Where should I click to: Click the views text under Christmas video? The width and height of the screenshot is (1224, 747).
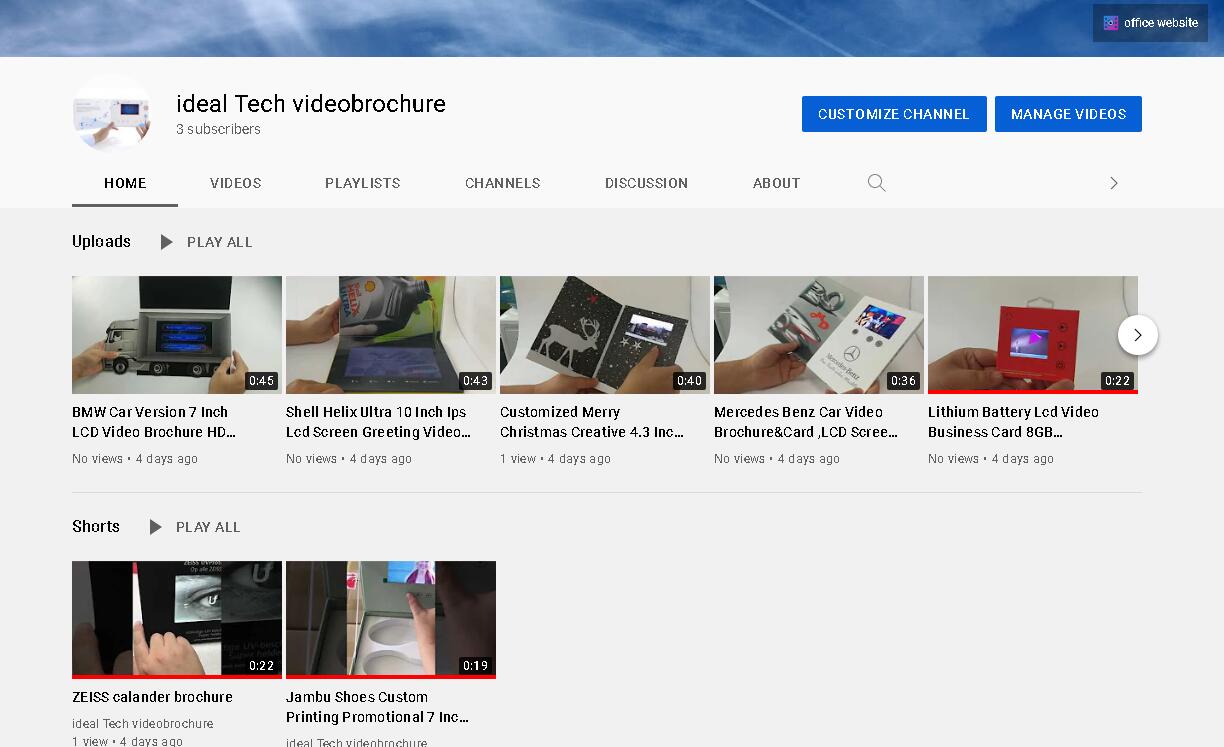518,459
